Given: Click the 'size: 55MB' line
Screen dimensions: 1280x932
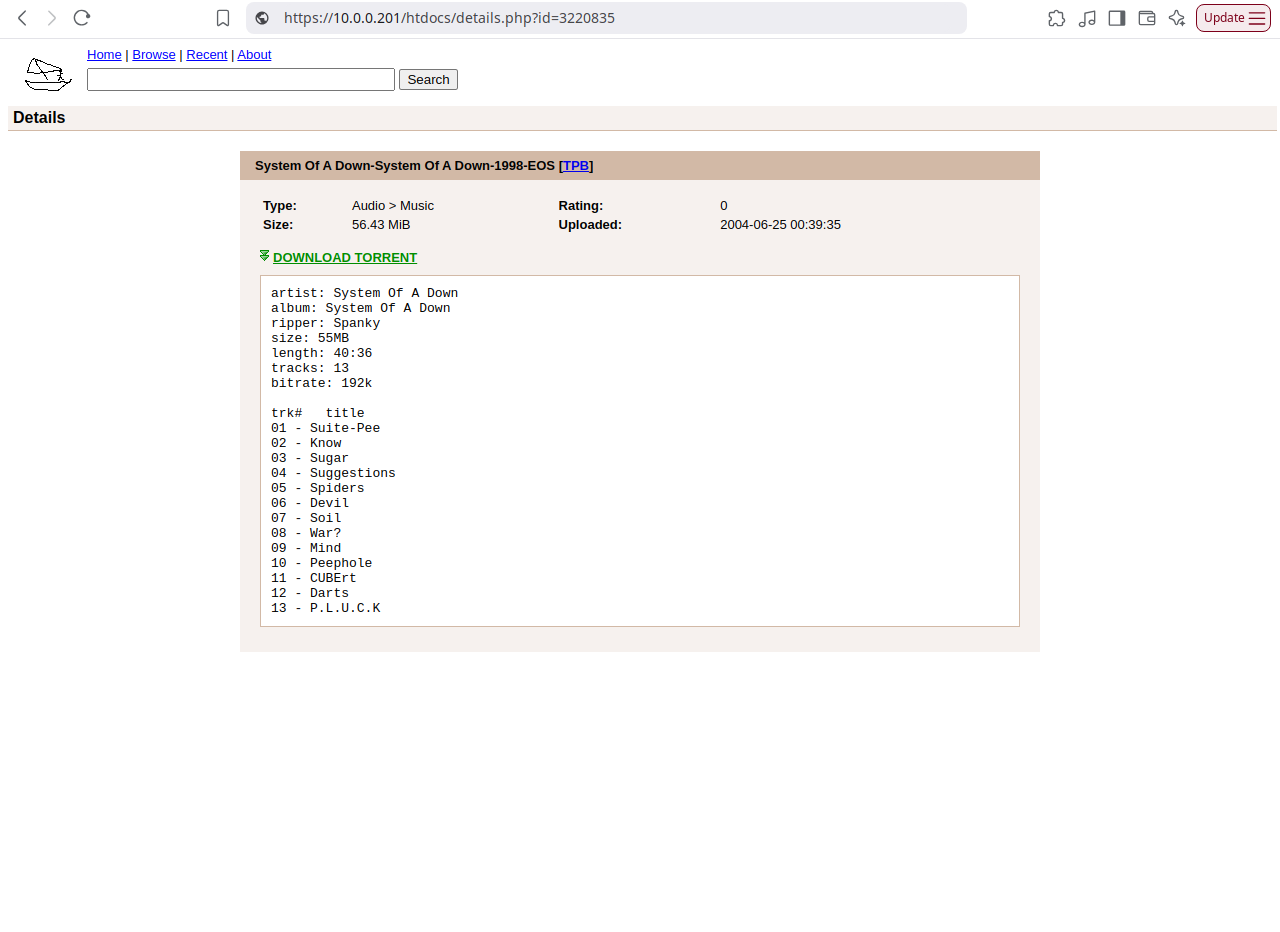Looking at the screenshot, I should (310, 338).
